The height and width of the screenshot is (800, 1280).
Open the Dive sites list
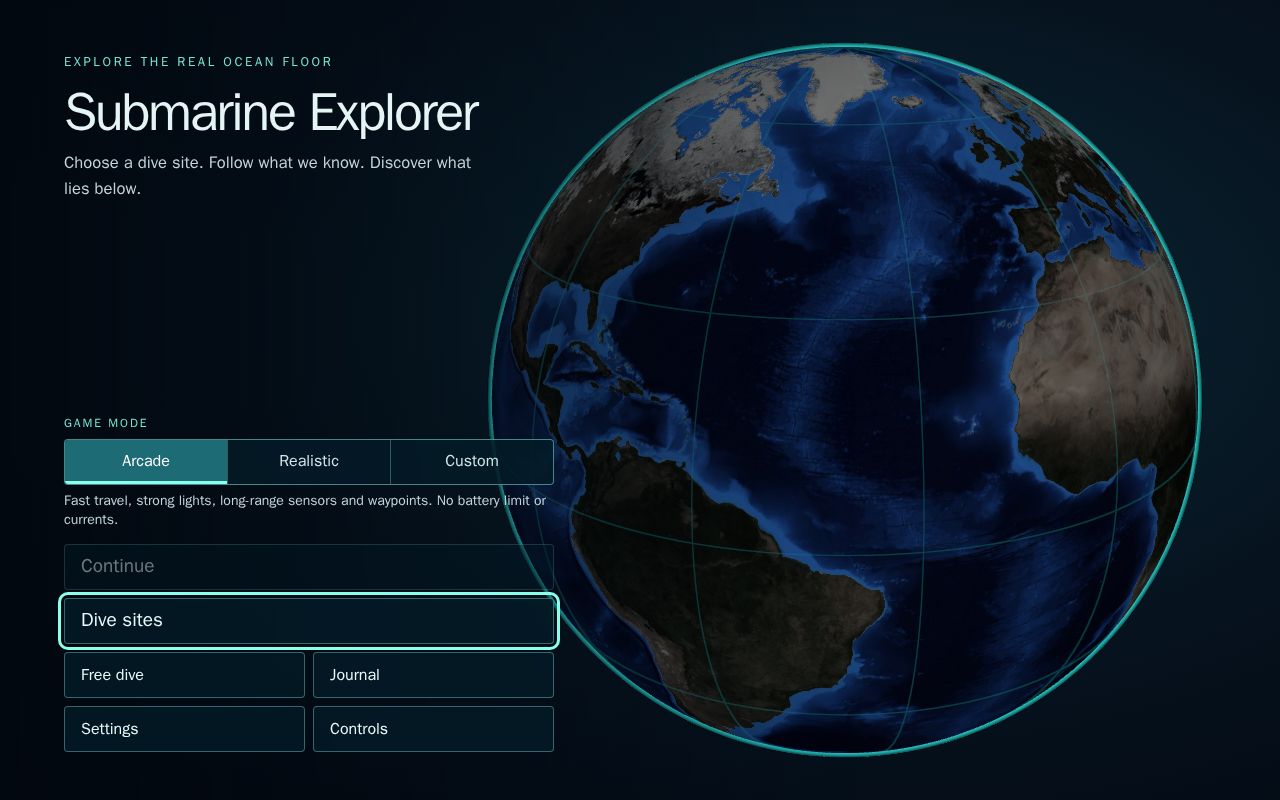309,620
